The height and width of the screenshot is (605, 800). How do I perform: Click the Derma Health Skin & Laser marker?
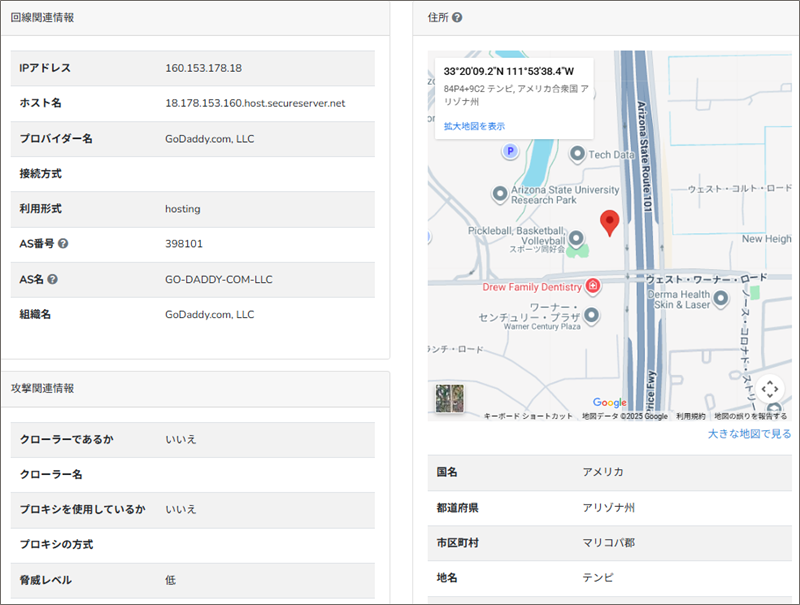tap(720, 297)
